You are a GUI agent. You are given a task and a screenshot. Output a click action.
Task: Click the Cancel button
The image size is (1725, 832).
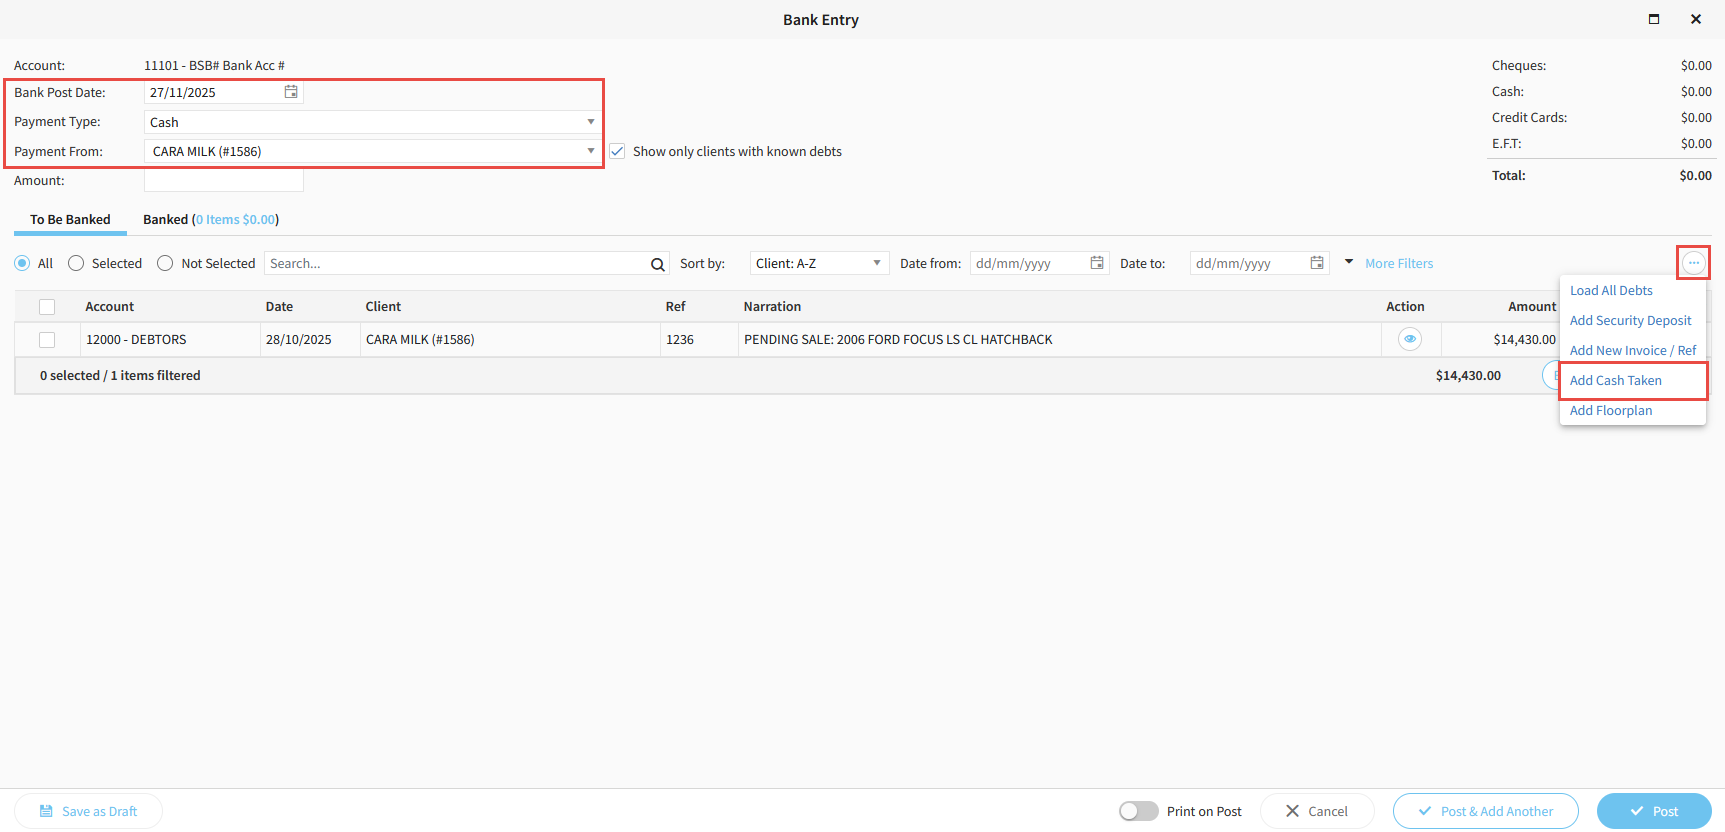(1317, 811)
